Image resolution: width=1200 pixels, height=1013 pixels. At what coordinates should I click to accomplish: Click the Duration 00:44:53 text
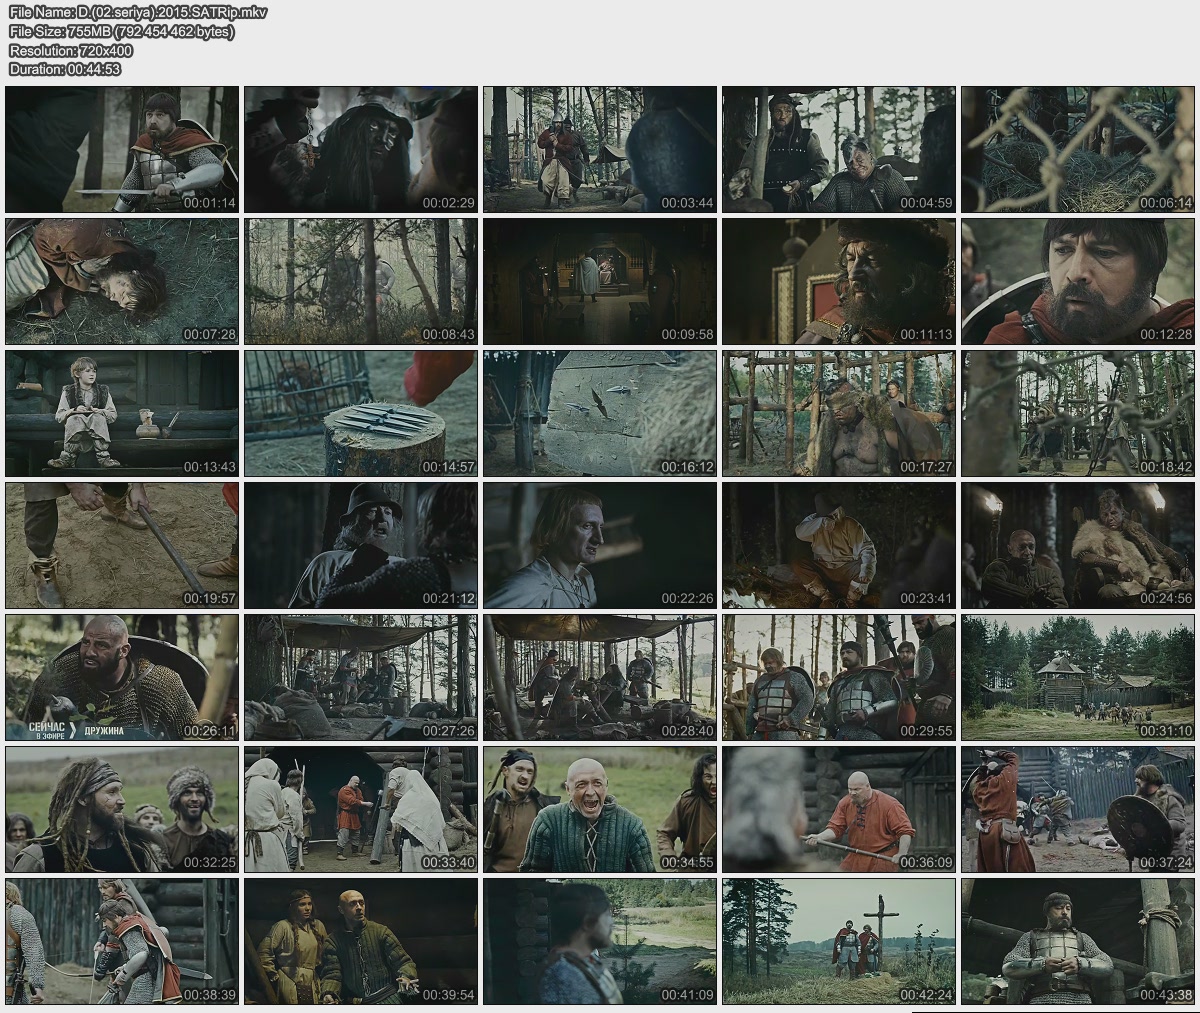[65, 69]
